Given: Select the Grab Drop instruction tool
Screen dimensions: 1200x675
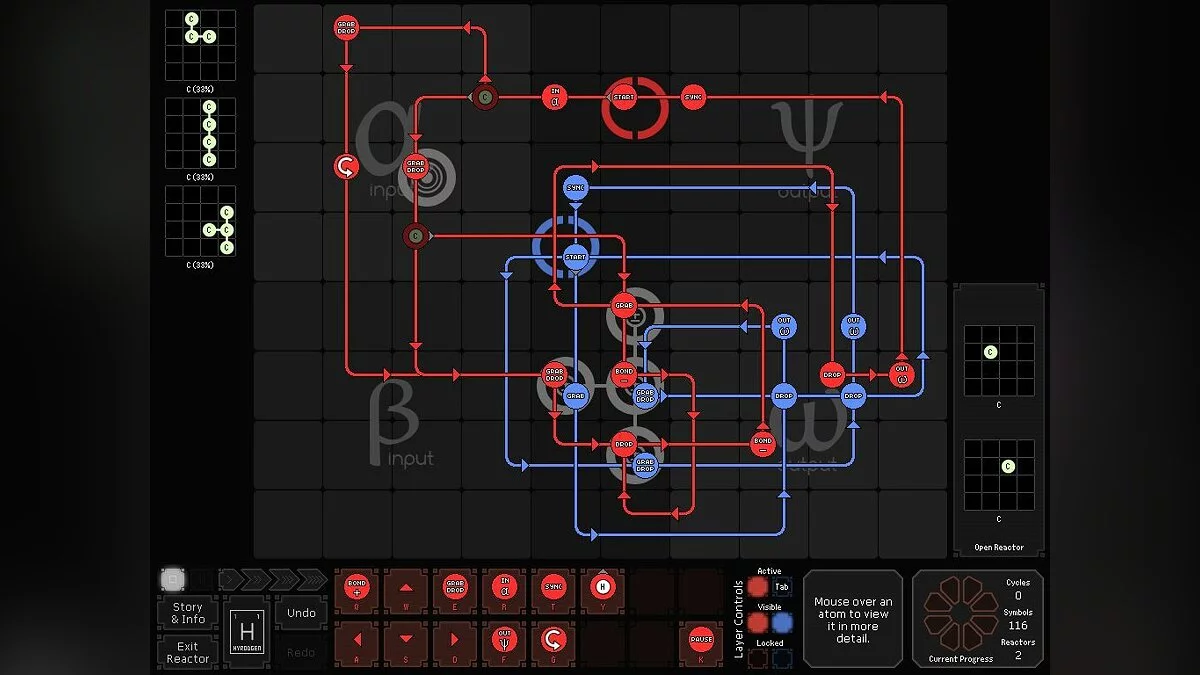Looking at the screenshot, I should coord(455,589).
